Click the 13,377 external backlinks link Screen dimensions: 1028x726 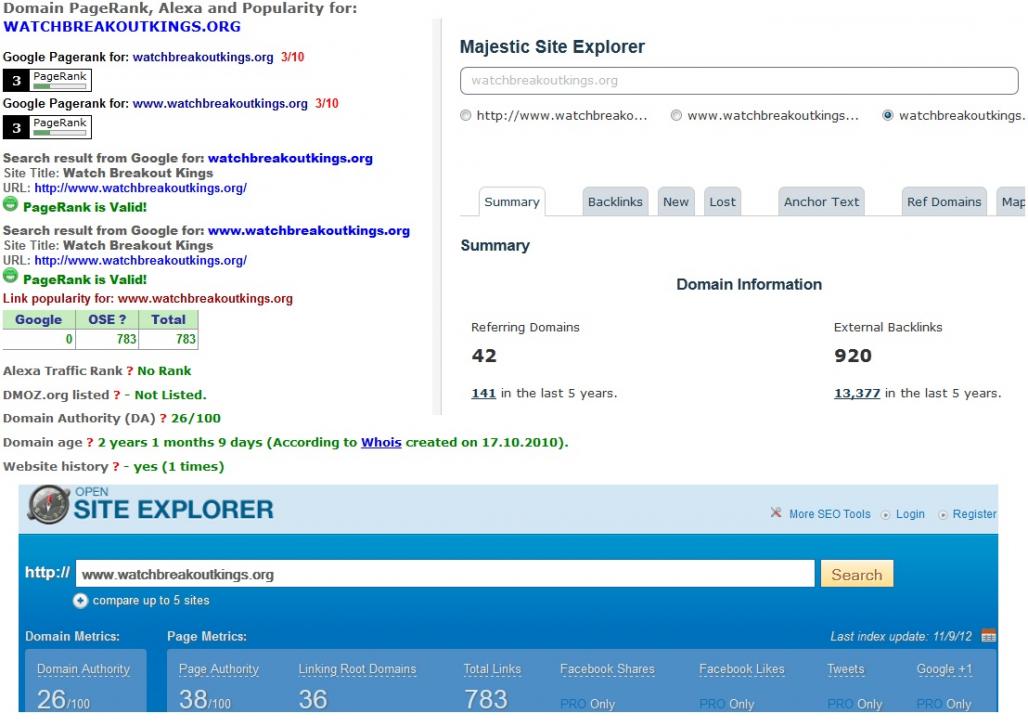(857, 393)
